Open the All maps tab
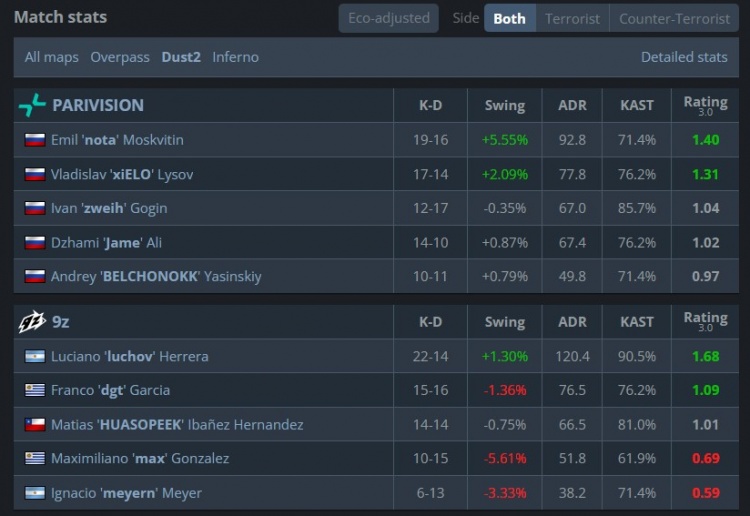 (52, 57)
